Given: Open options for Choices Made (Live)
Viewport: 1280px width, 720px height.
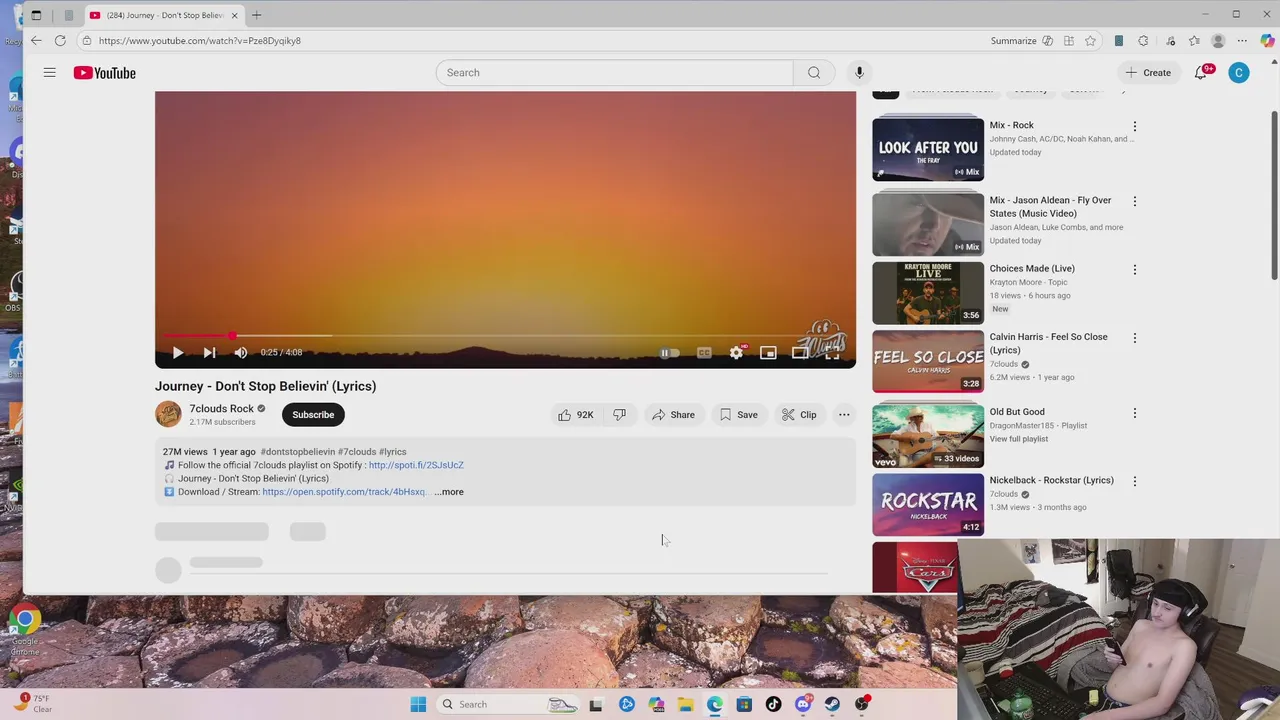Looking at the screenshot, I should tap(1134, 270).
